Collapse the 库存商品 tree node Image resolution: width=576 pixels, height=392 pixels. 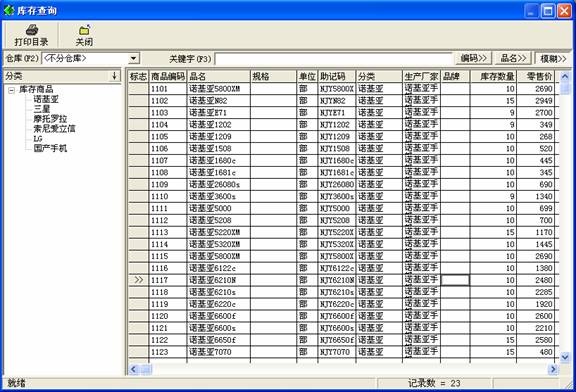coord(12,89)
